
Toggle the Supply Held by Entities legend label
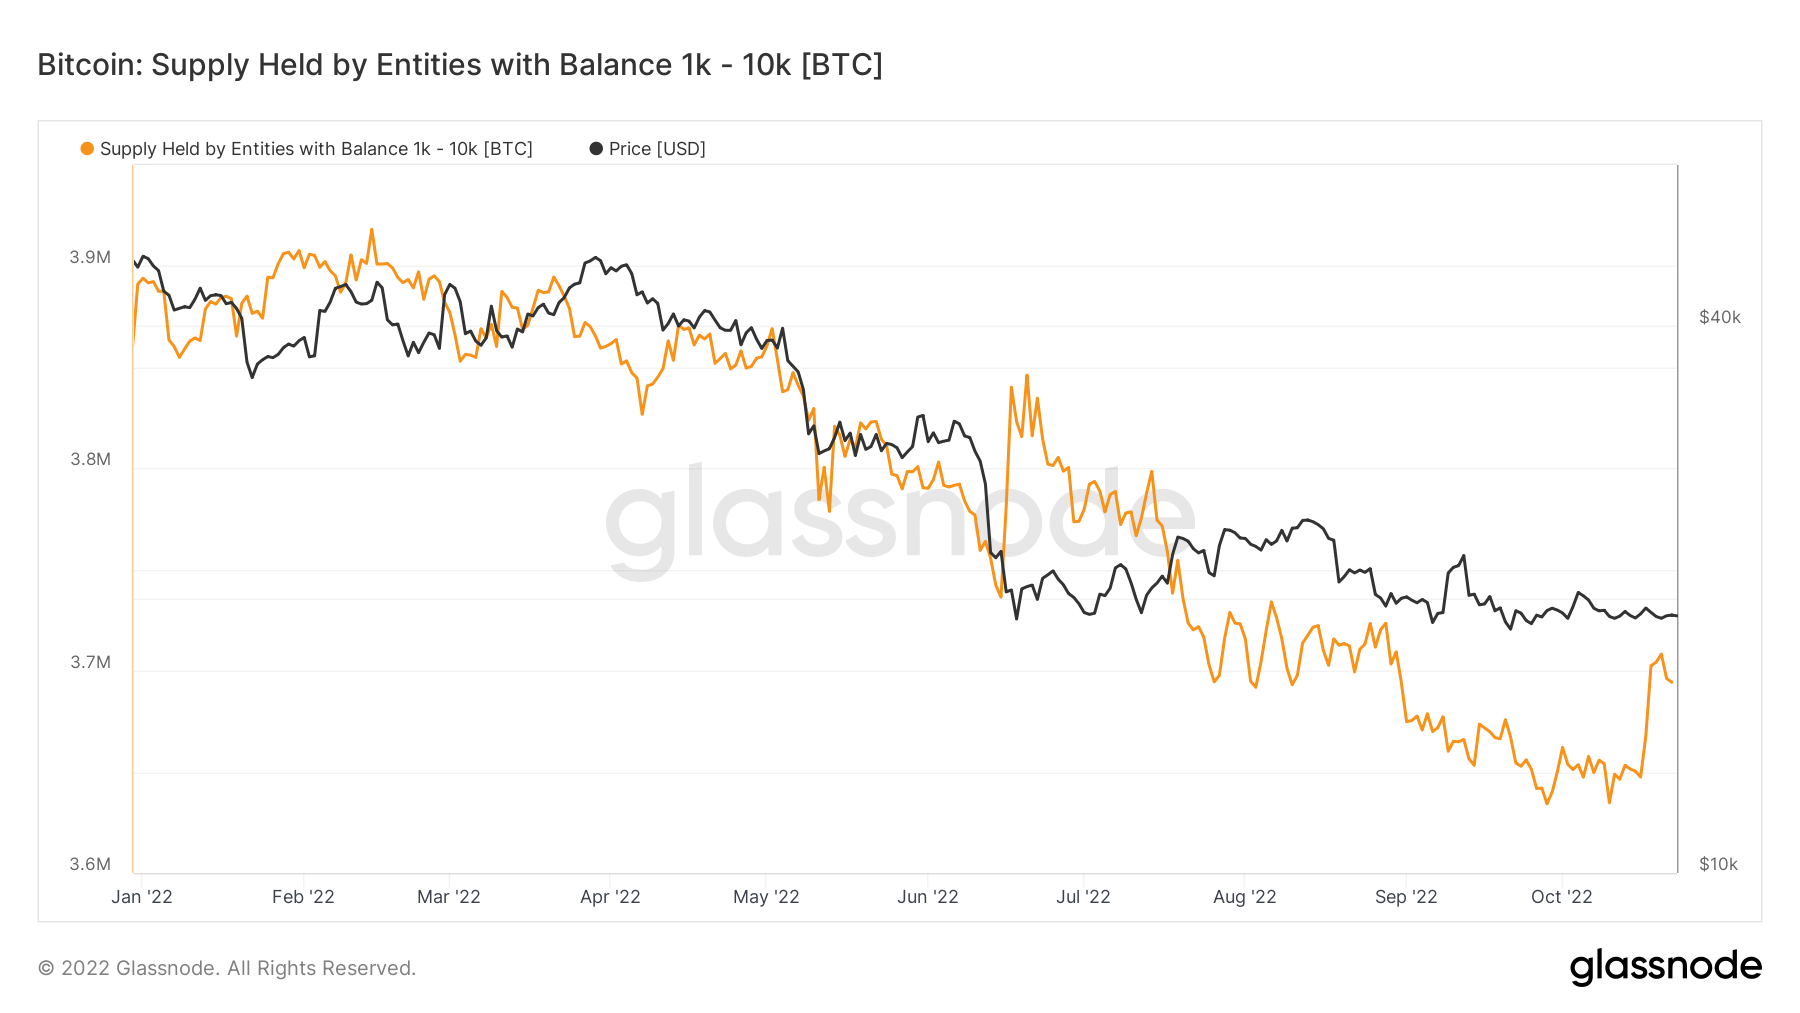(x=316, y=149)
